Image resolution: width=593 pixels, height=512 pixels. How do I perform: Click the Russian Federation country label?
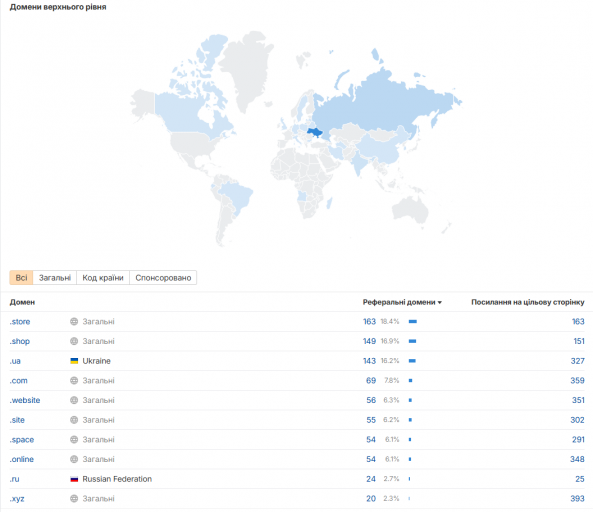[117, 479]
